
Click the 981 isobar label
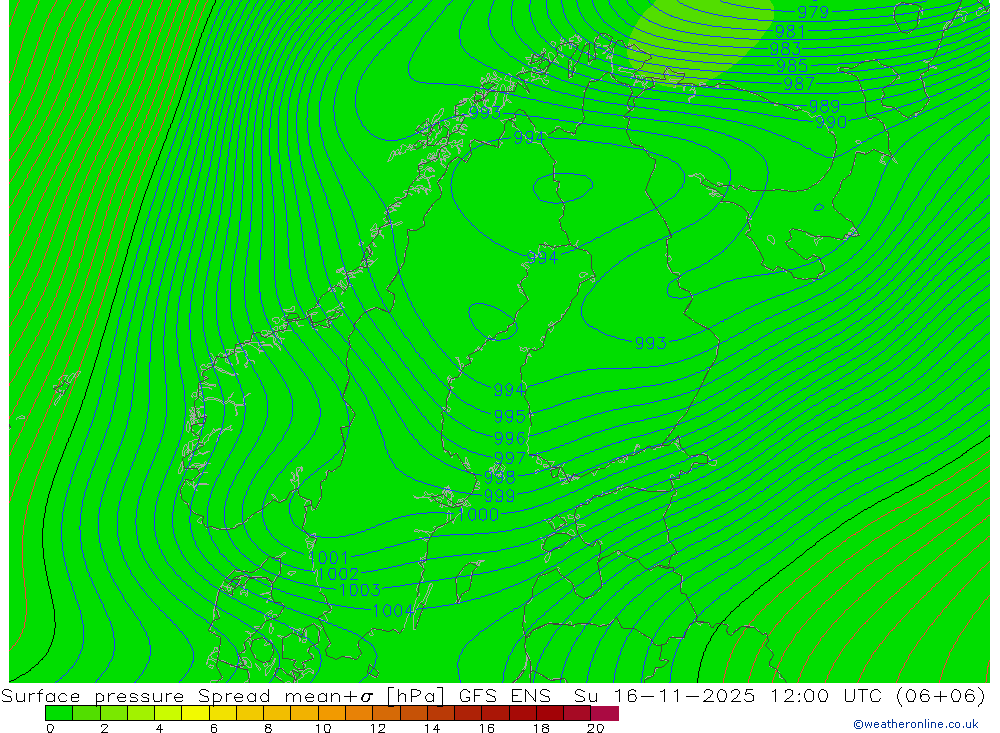(x=790, y=31)
